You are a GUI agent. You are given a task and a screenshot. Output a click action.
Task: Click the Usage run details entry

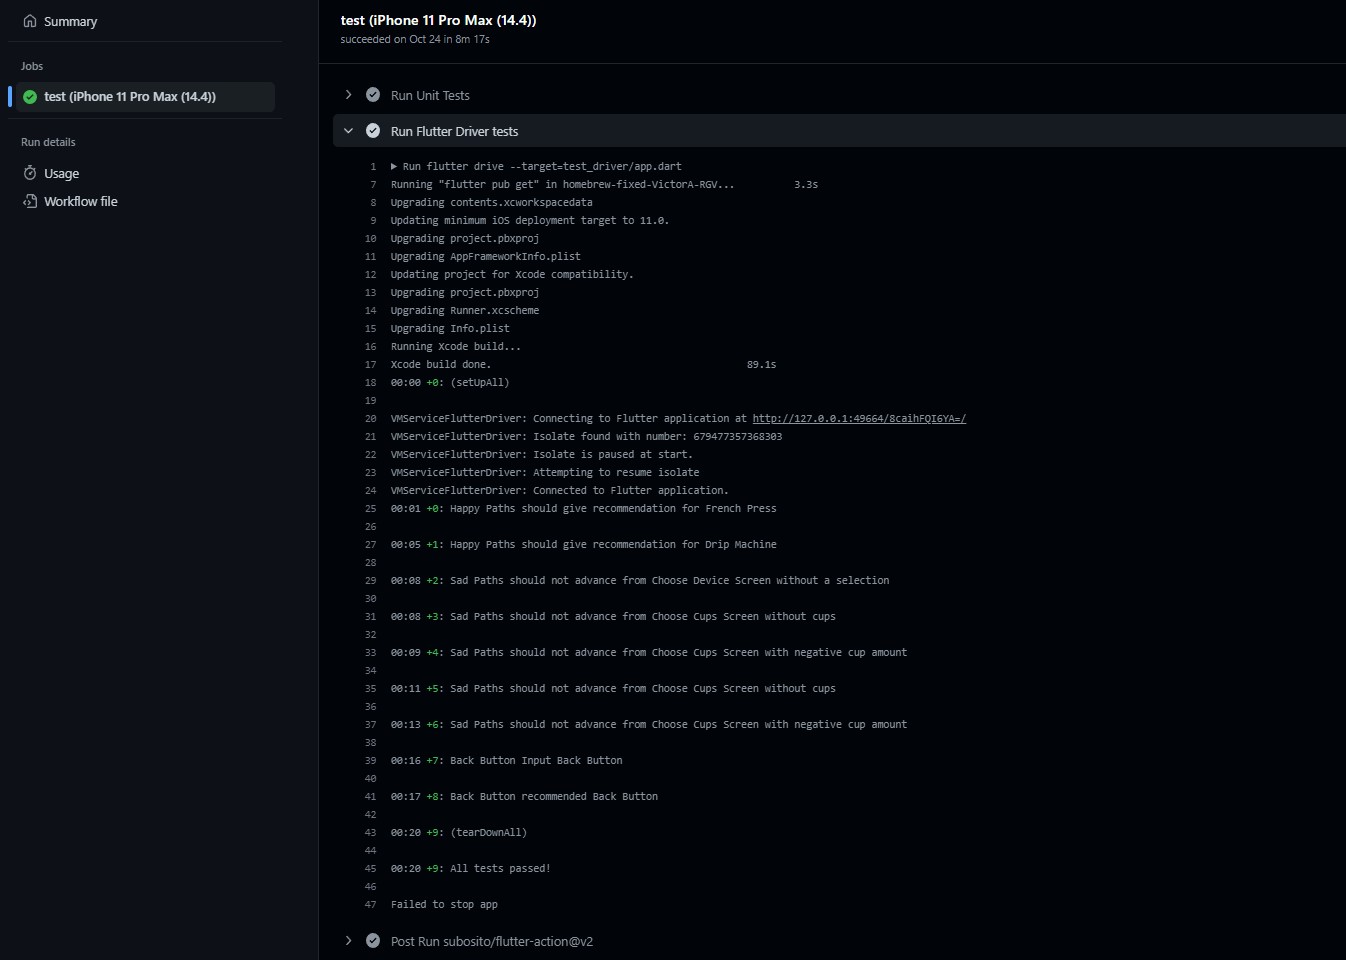coord(61,173)
